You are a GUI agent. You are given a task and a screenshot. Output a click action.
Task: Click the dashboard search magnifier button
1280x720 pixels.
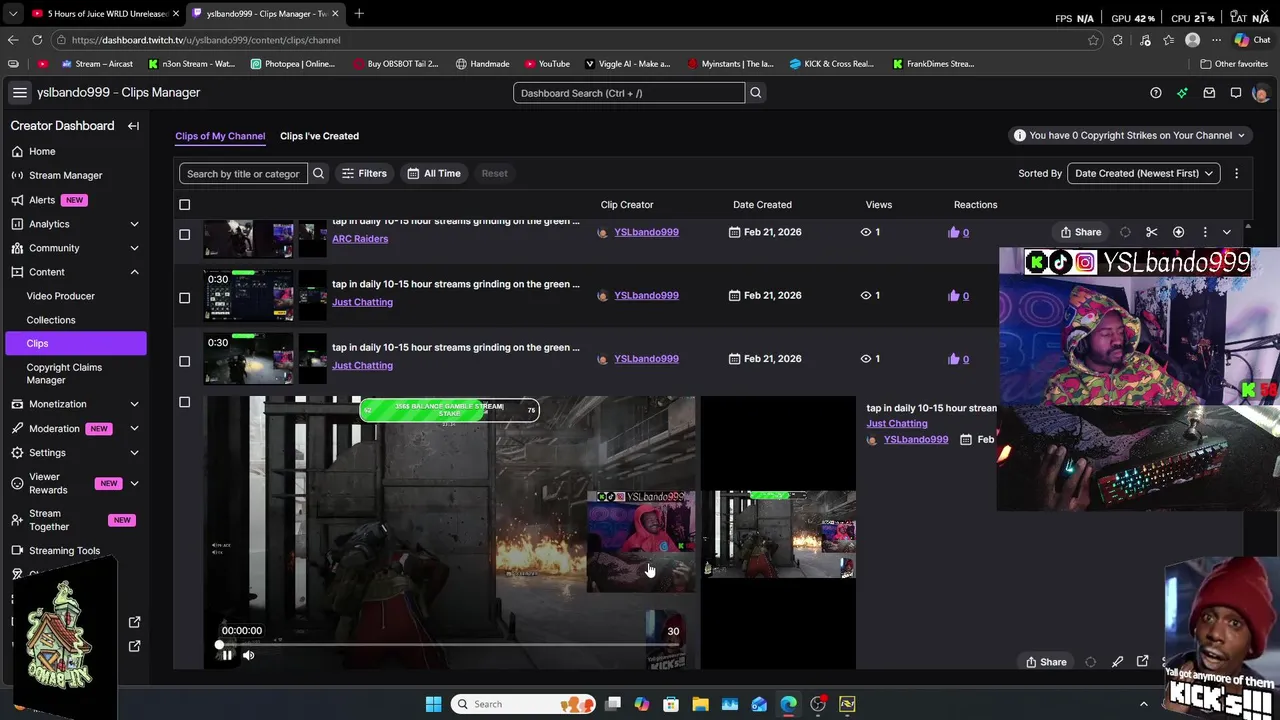756,93
